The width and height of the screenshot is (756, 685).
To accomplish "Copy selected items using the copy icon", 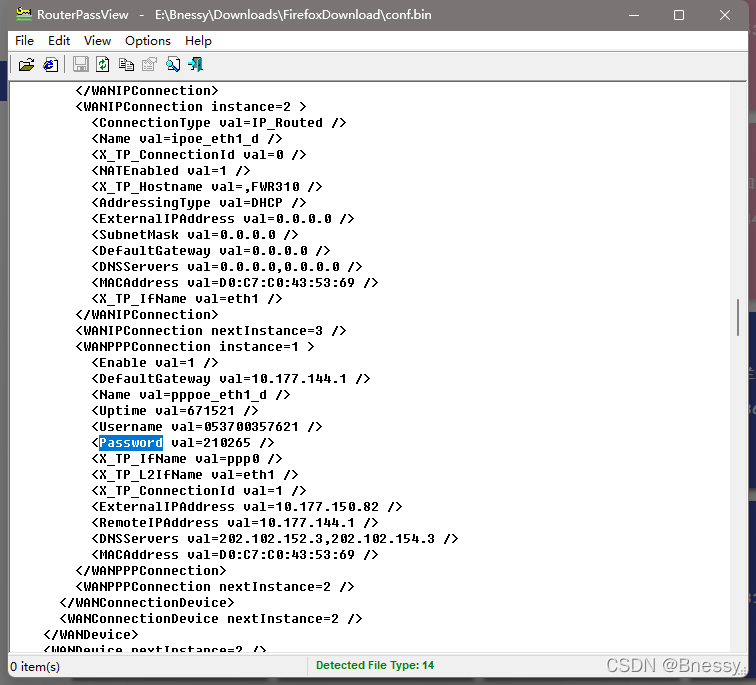I will [x=126, y=64].
